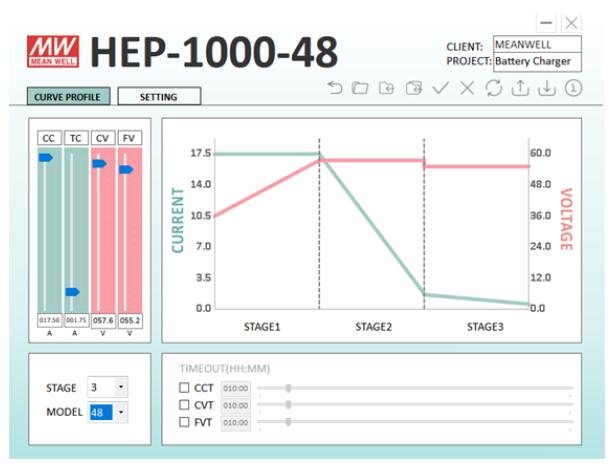Image resolution: width=614 pixels, height=472 pixels.
Task: Click the CV slider handle
Action: (x=99, y=163)
